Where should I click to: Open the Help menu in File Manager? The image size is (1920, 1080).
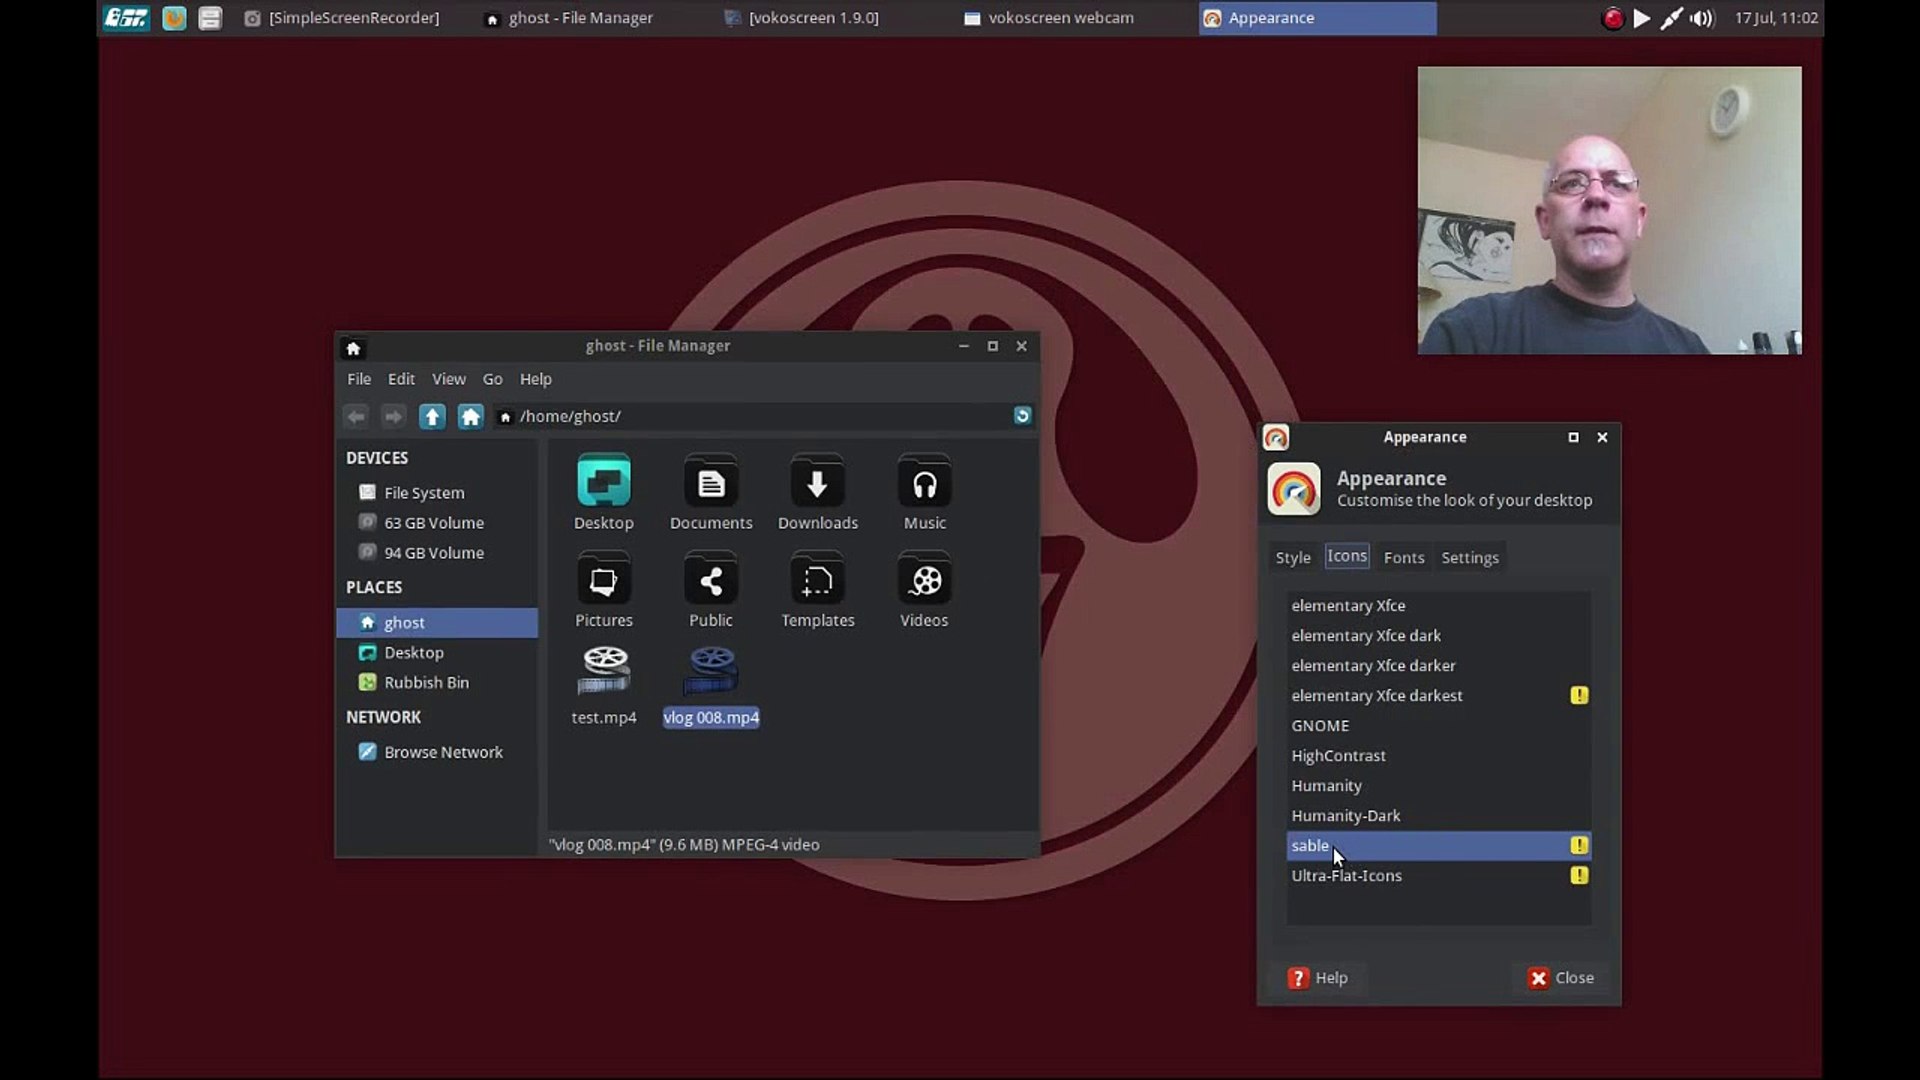[x=536, y=379]
